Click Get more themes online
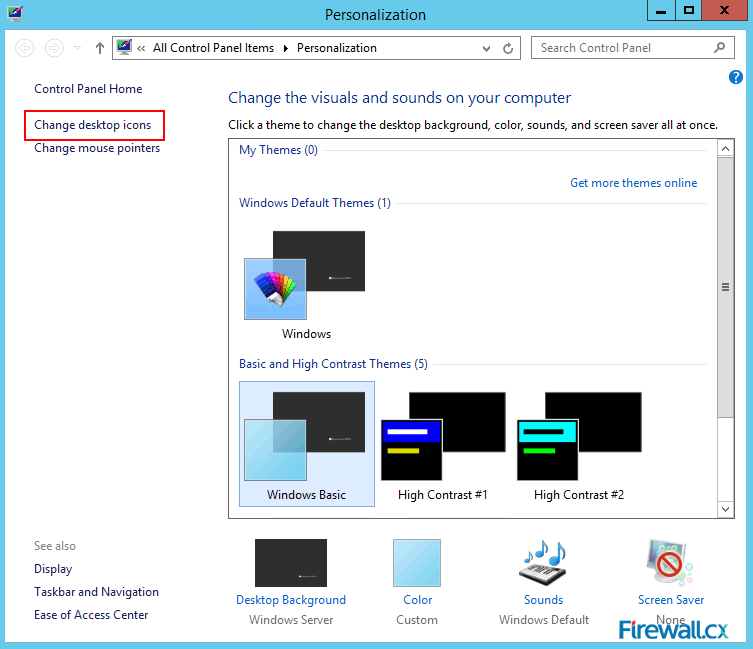 coord(633,183)
